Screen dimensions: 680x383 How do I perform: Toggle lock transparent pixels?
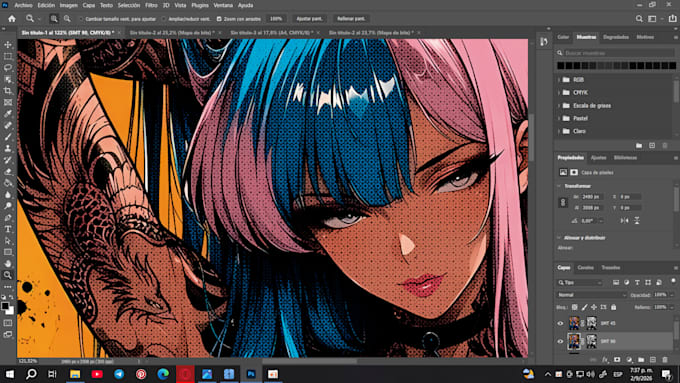575,307
